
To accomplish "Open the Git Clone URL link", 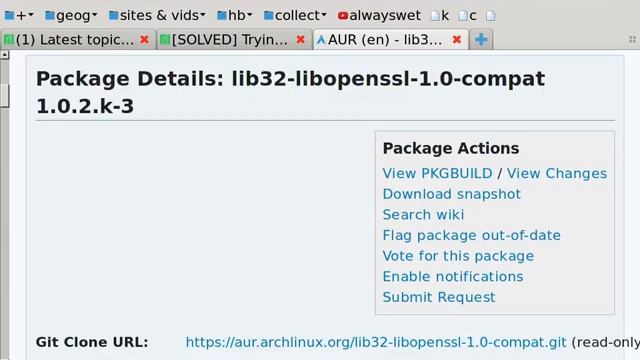I will tap(376, 342).
